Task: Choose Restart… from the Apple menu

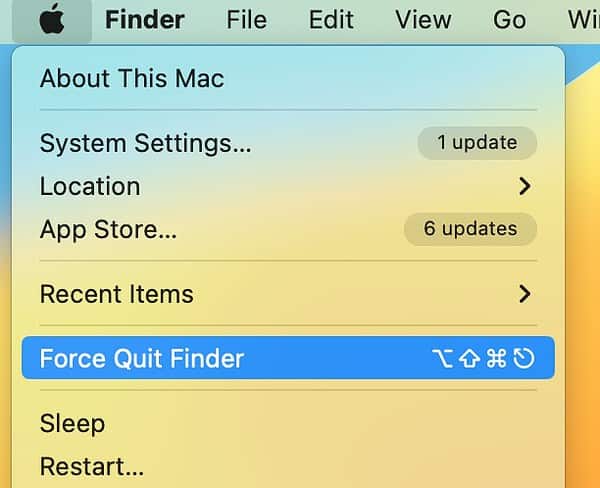Action: pos(92,466)
